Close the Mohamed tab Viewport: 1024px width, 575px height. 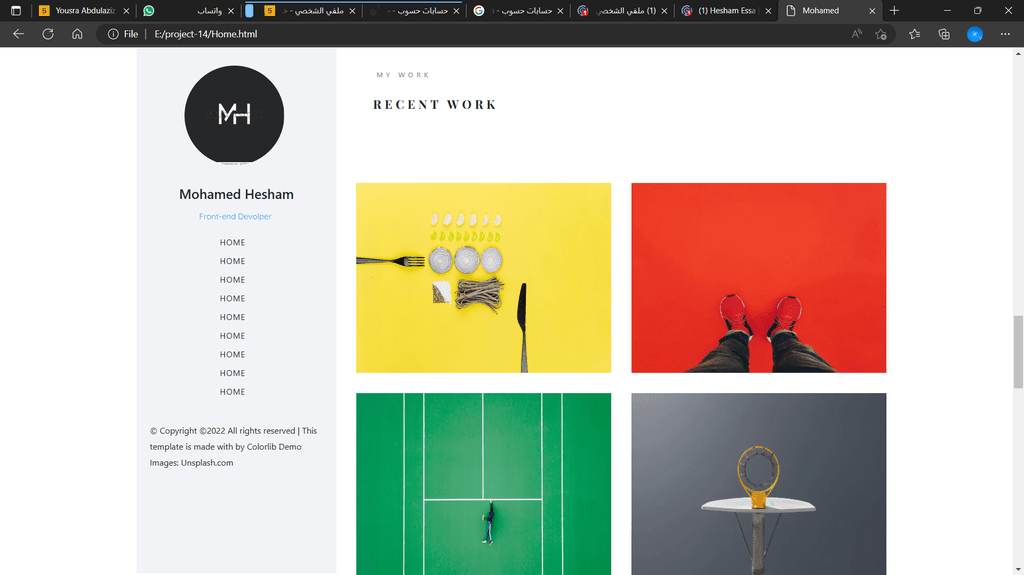click(872, 11)
